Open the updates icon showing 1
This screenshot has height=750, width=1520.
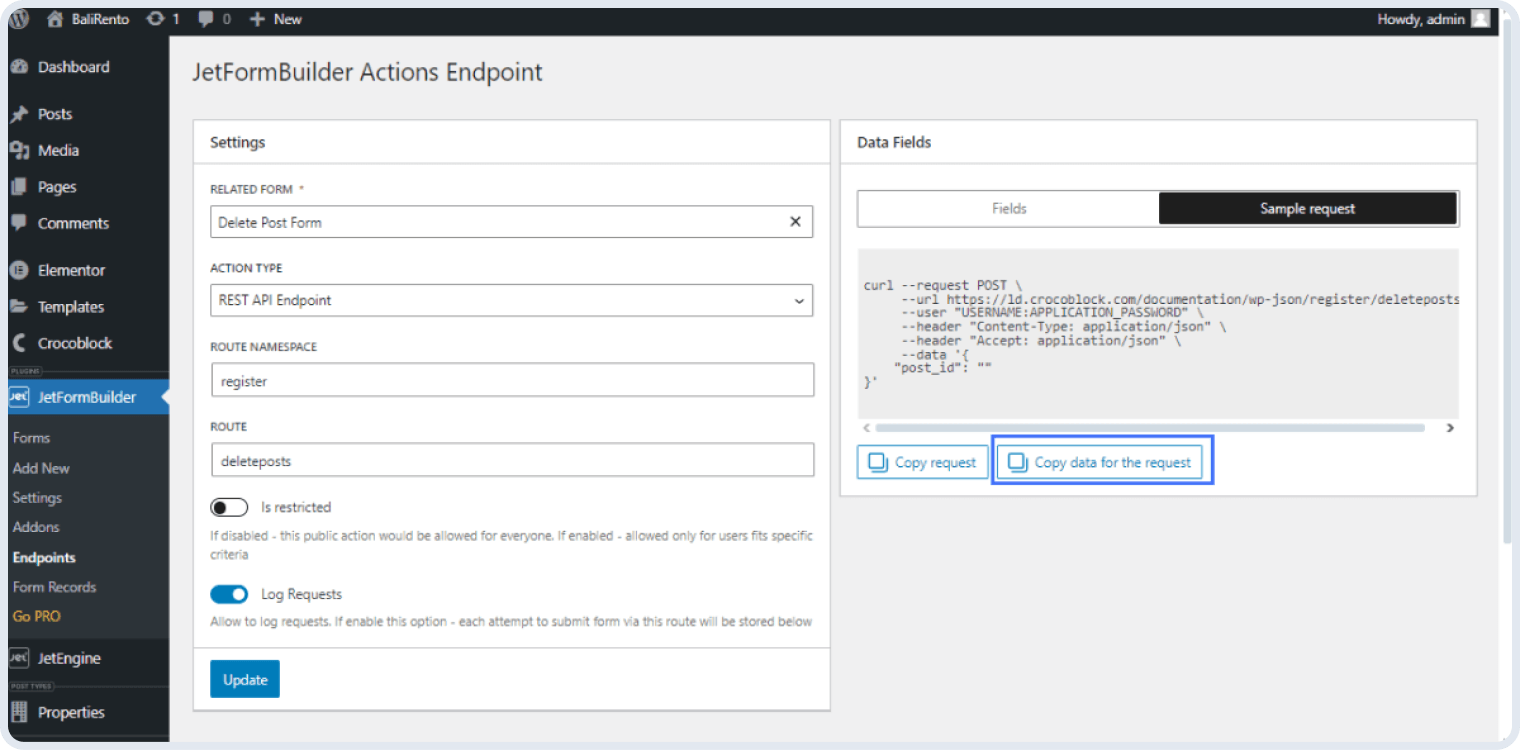point(155,18)
